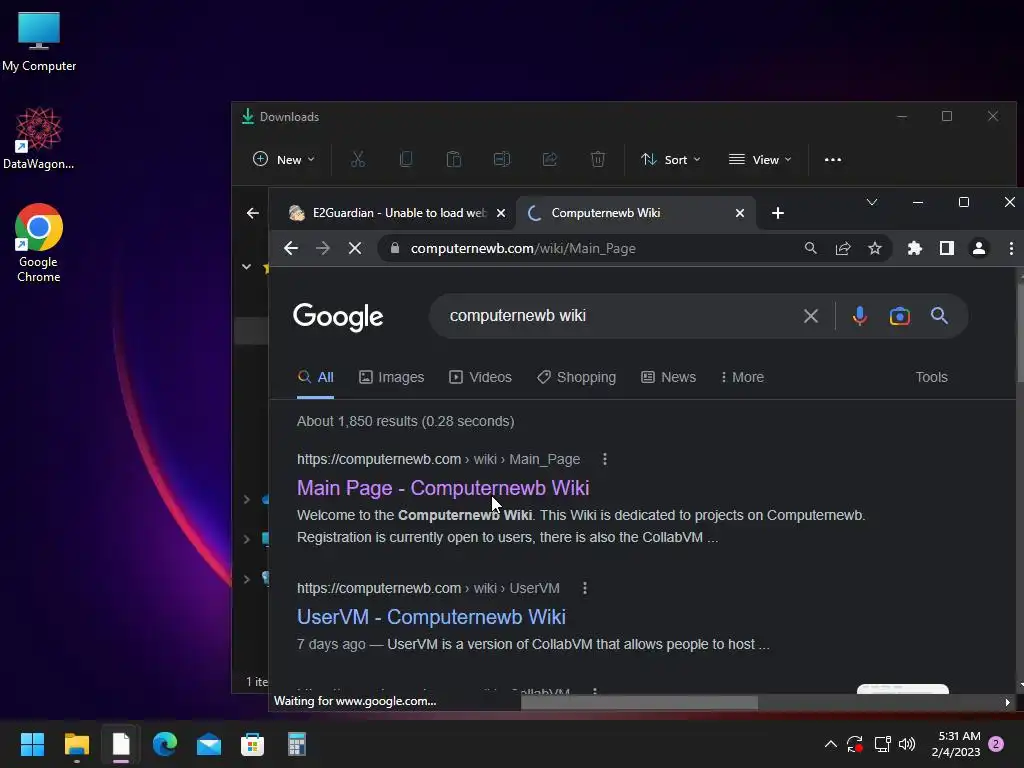
Task: Launch Google Chrome from desktop shortcut
Action: [39, 243]
